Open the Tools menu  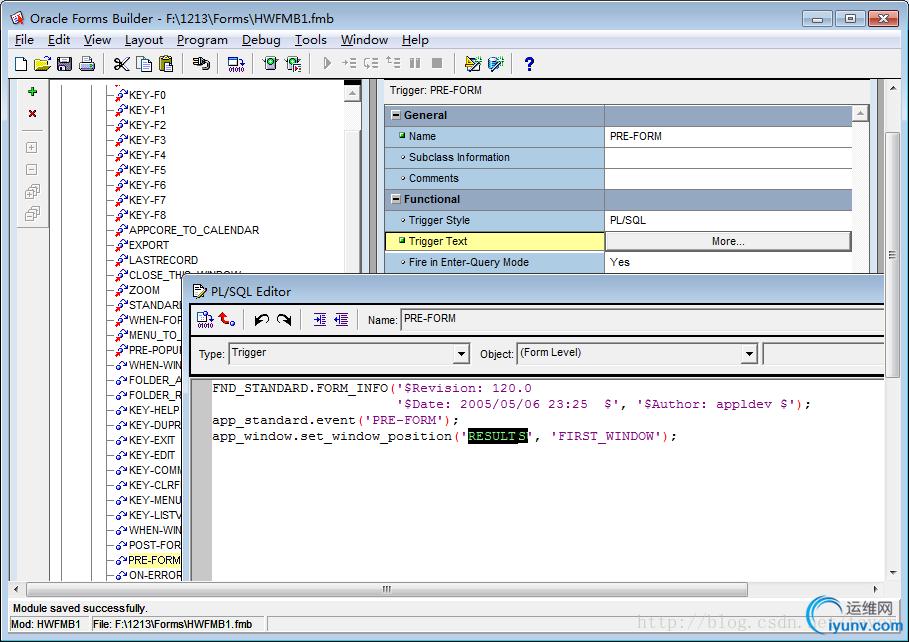point(311,40)
